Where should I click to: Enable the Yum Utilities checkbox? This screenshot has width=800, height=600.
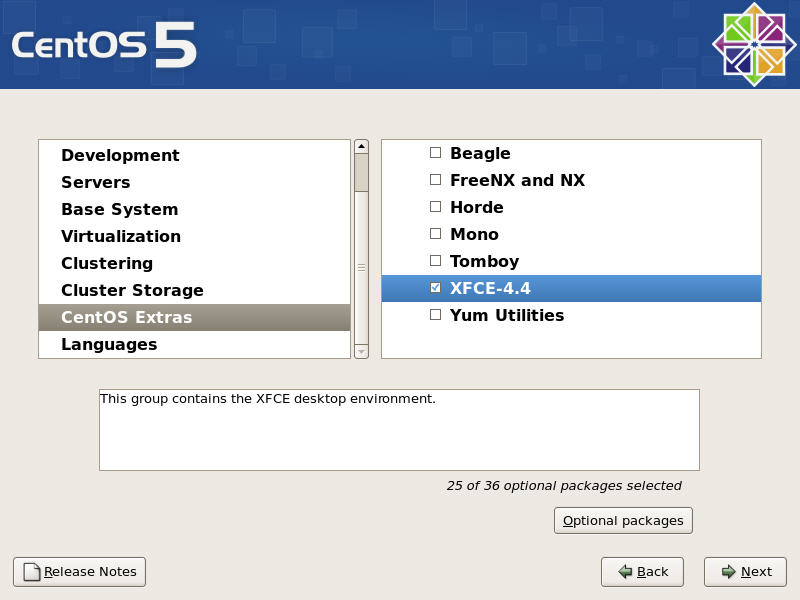[435, 315]
